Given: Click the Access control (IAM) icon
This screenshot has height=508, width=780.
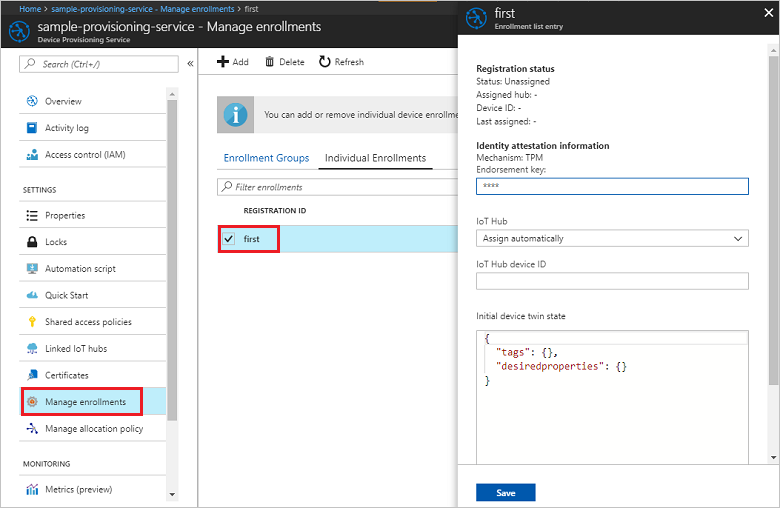Looking at the screenshot, I should point(32,155).
